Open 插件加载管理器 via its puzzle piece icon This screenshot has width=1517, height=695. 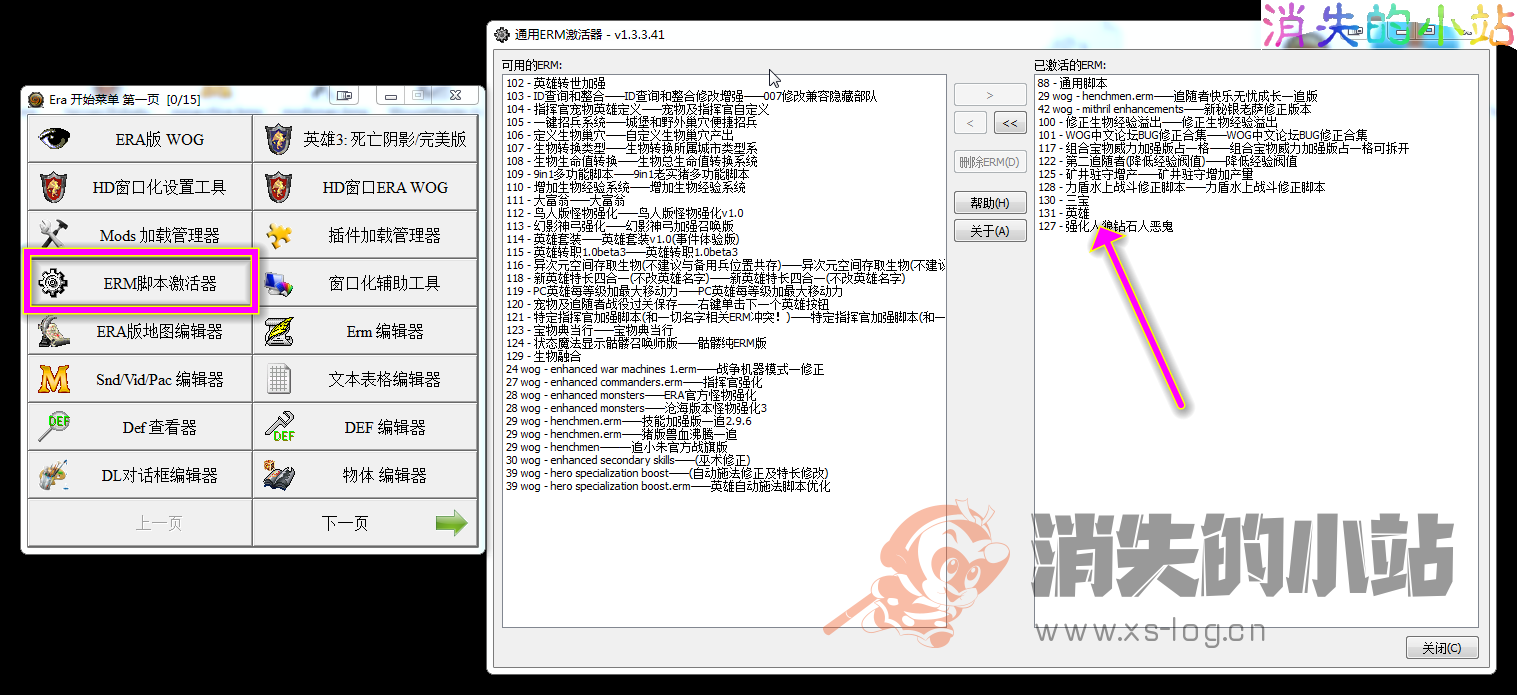point(279,235)
